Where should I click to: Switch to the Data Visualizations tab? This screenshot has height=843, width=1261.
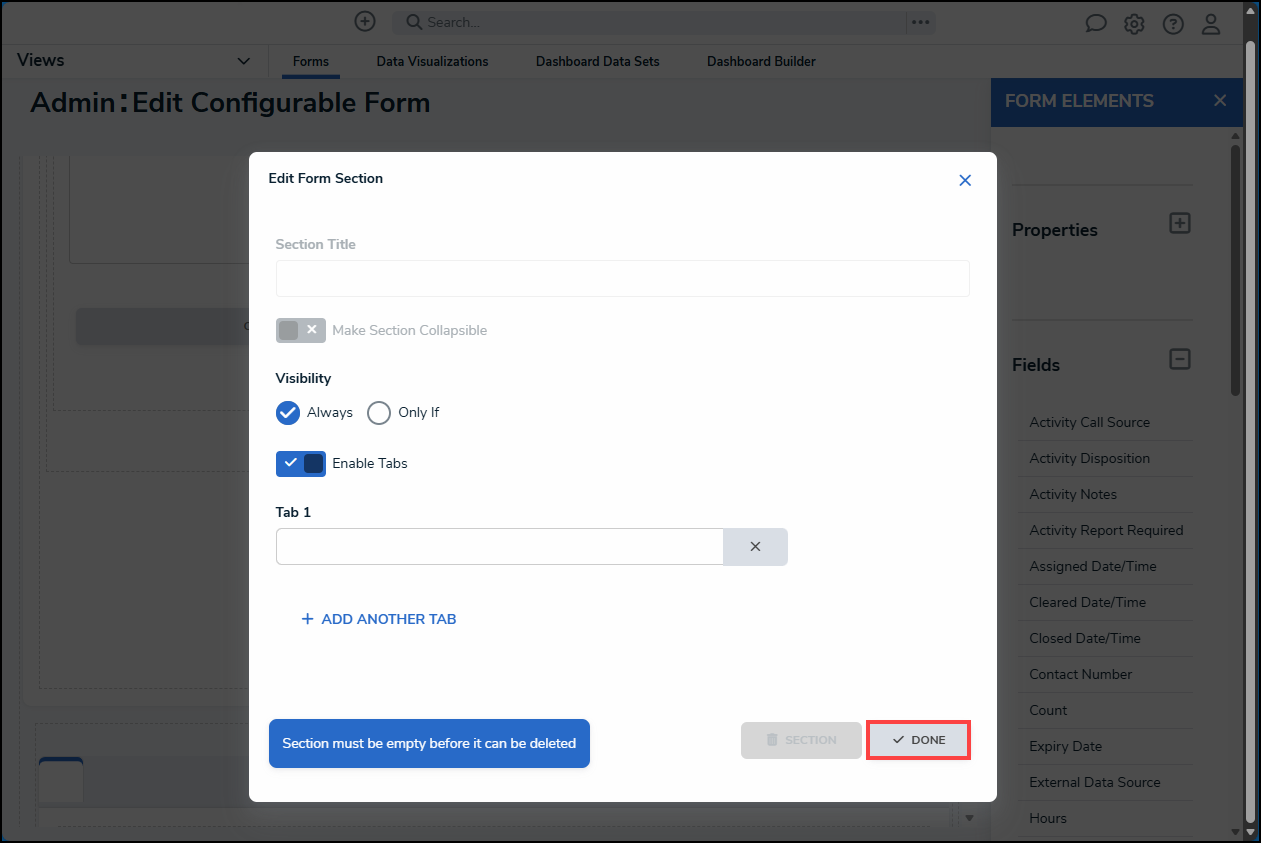(432, 61)
